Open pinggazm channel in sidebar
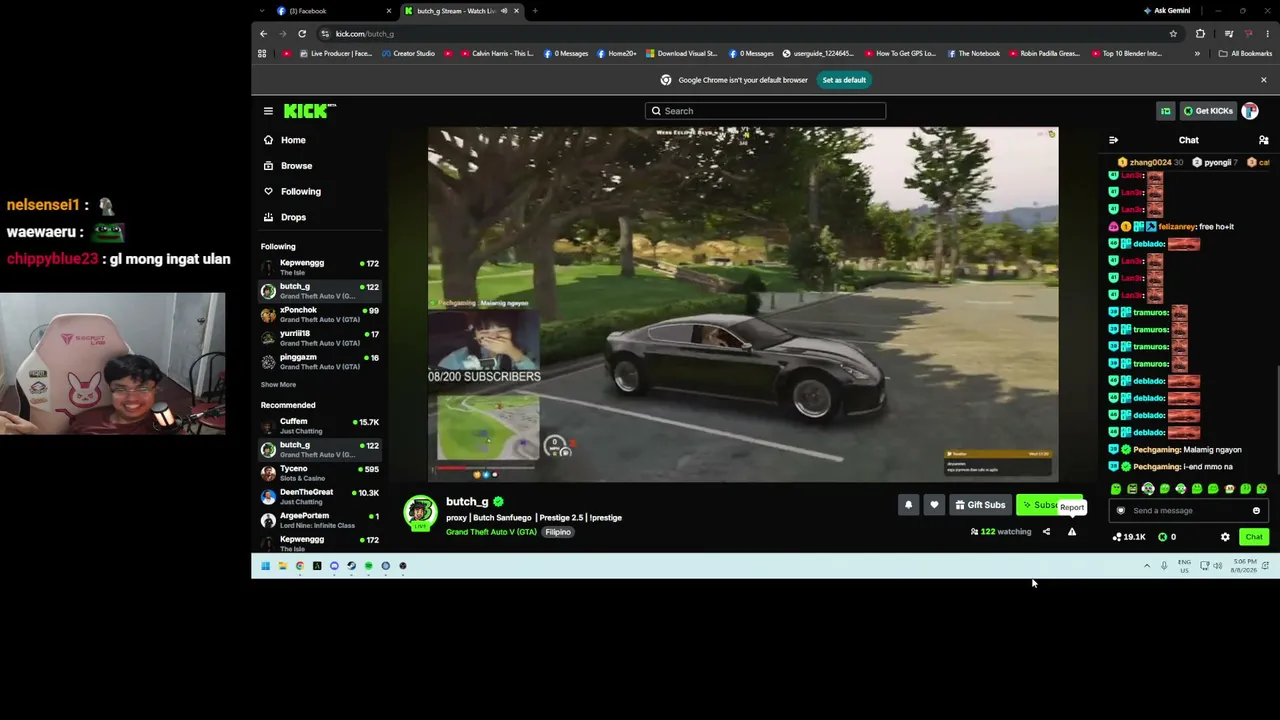 (320, 362)
